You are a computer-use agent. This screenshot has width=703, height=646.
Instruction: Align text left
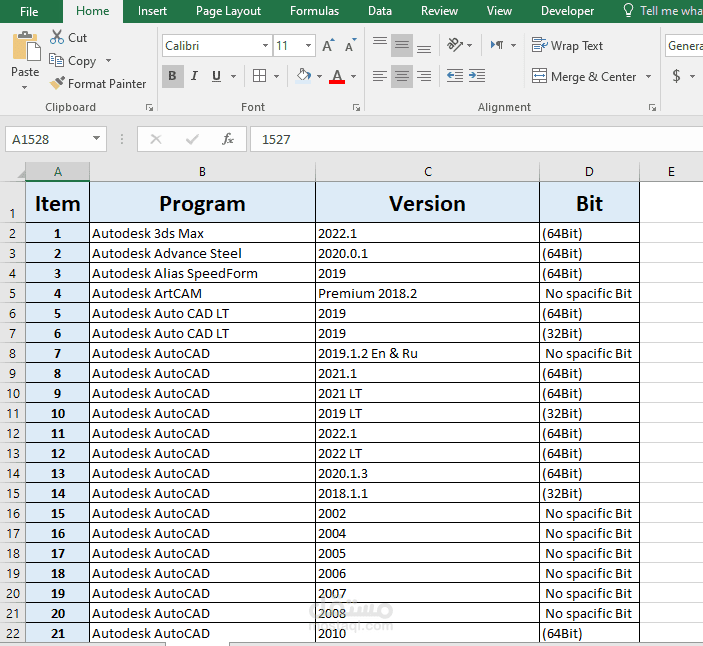tap(380, 76)
